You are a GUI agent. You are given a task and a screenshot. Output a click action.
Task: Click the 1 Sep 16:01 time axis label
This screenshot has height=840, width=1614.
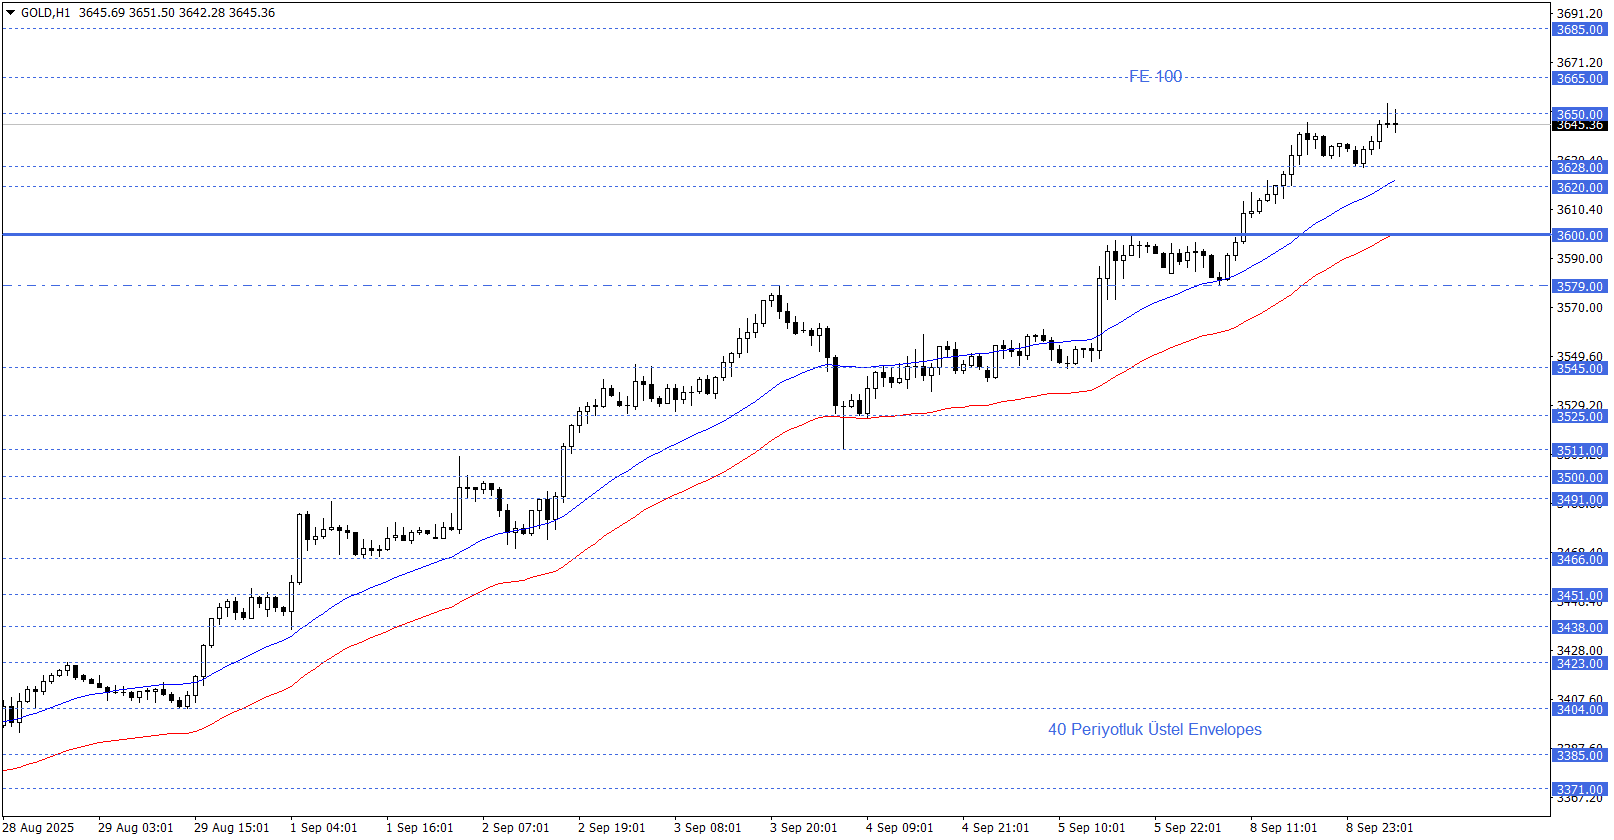tap(419, 827)
